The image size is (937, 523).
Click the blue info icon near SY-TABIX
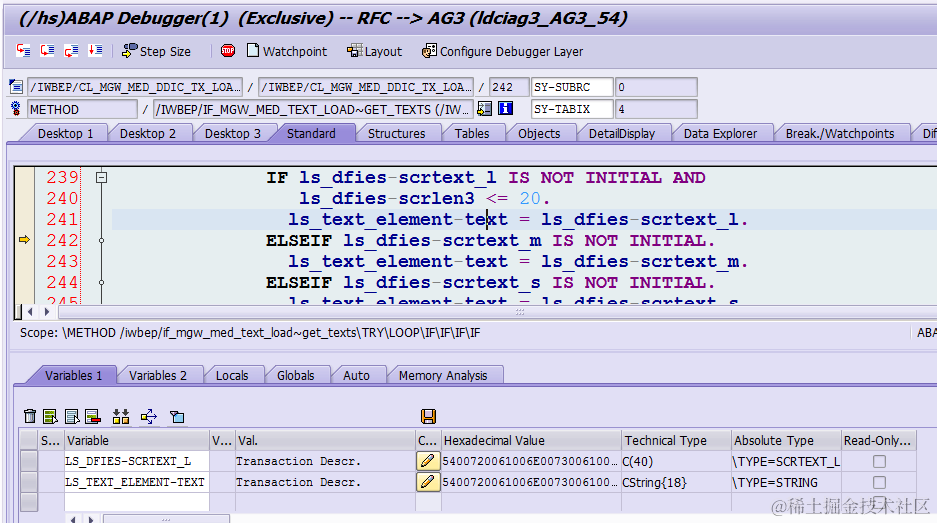(506, 109)
